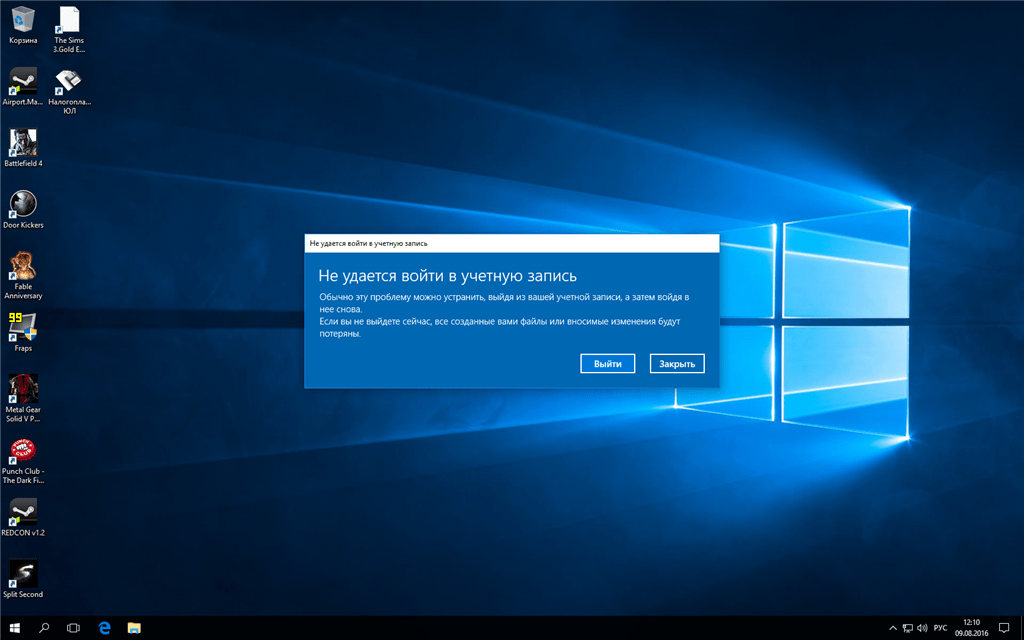The height and width of the screenshot is (640, 1024).
Task: Open Task View from the taskbar
Action: click(73, 628)
